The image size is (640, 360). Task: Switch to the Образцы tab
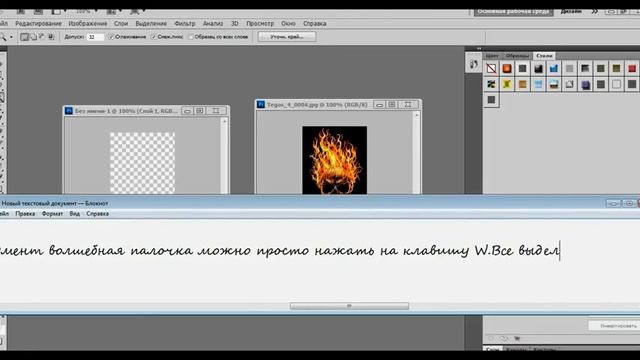point(517,56)
